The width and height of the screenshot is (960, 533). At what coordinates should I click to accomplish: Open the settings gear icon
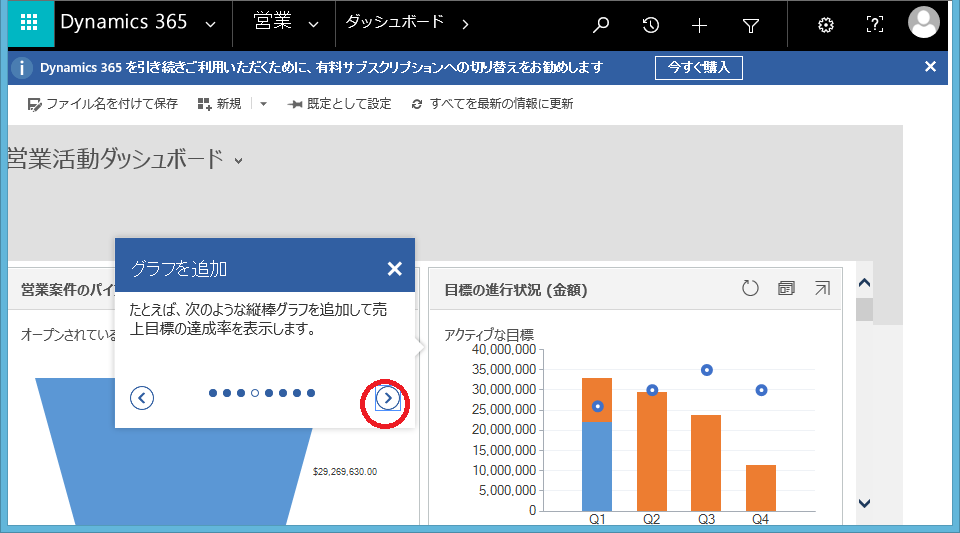[826, 25]
